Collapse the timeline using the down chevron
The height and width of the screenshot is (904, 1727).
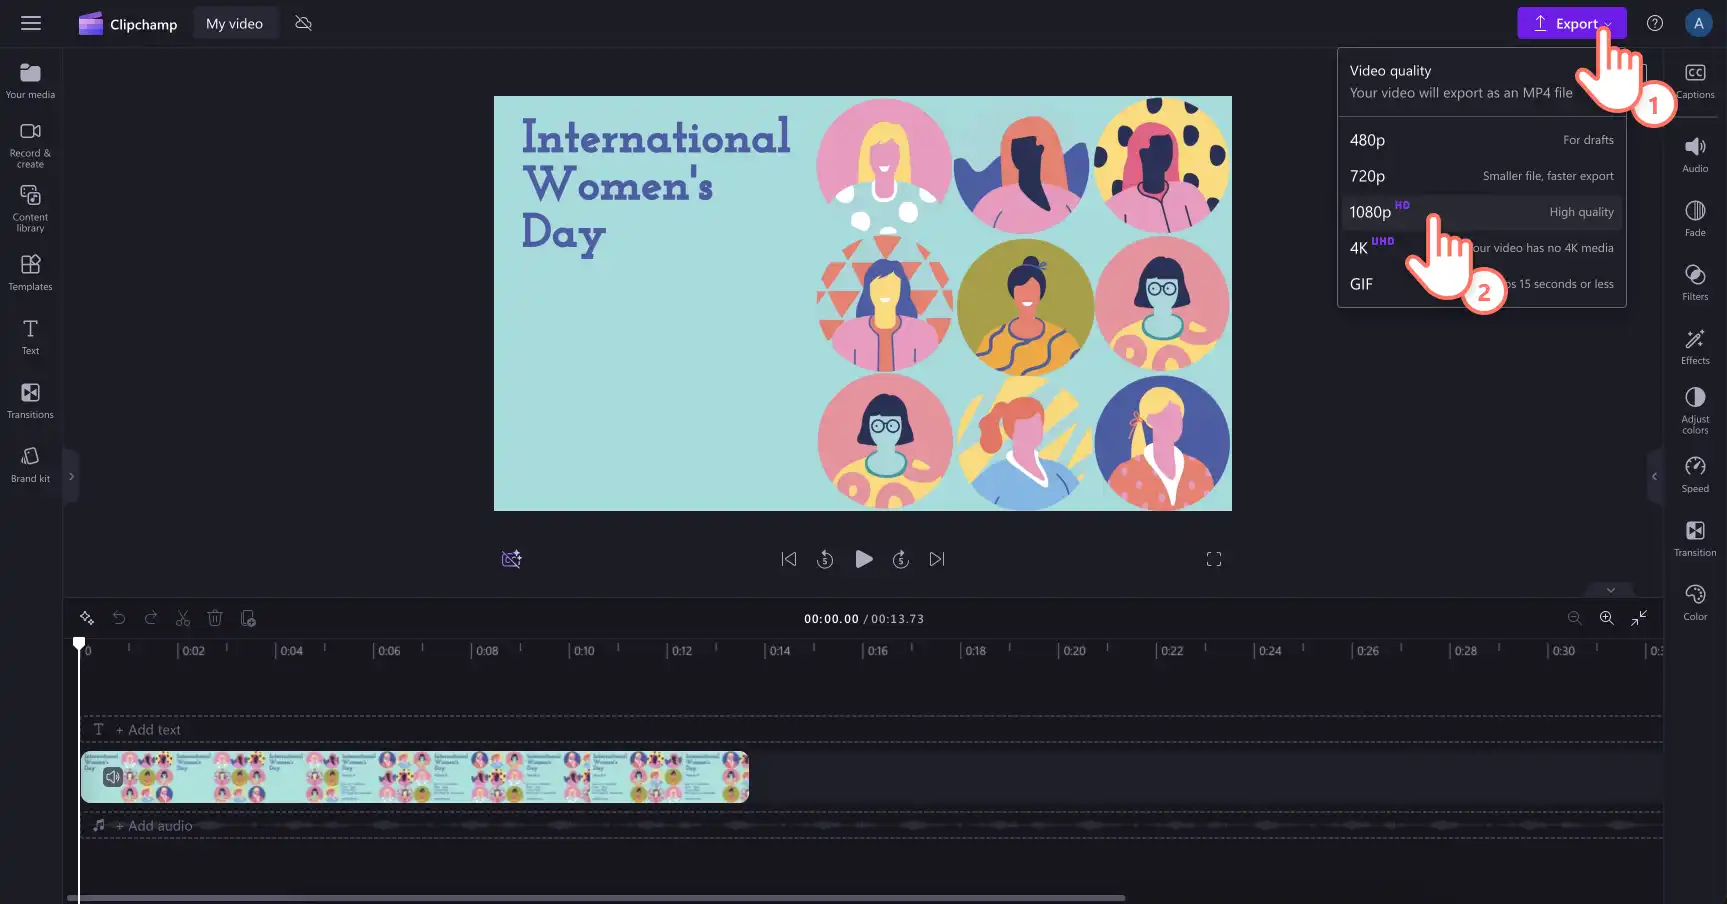[1611, 590]
